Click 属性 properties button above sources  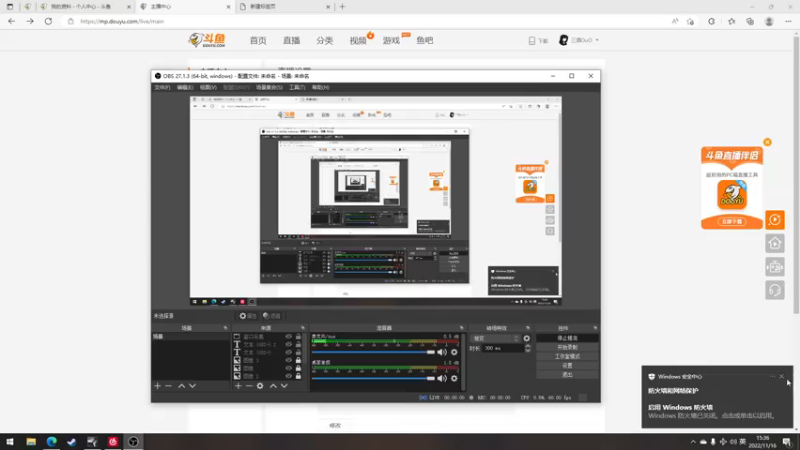[248, 316]
